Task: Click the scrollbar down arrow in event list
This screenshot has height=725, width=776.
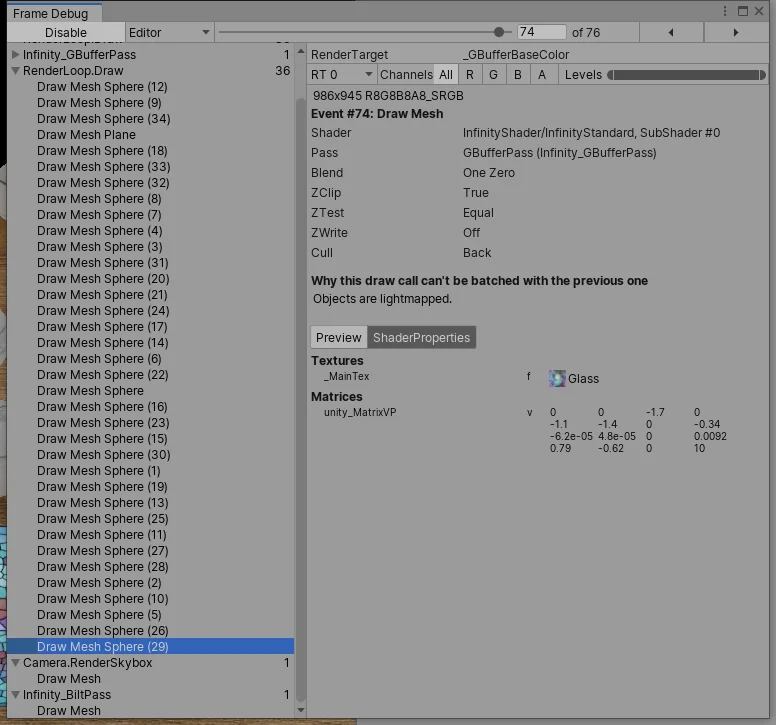Action: click(x=300, y=710)
